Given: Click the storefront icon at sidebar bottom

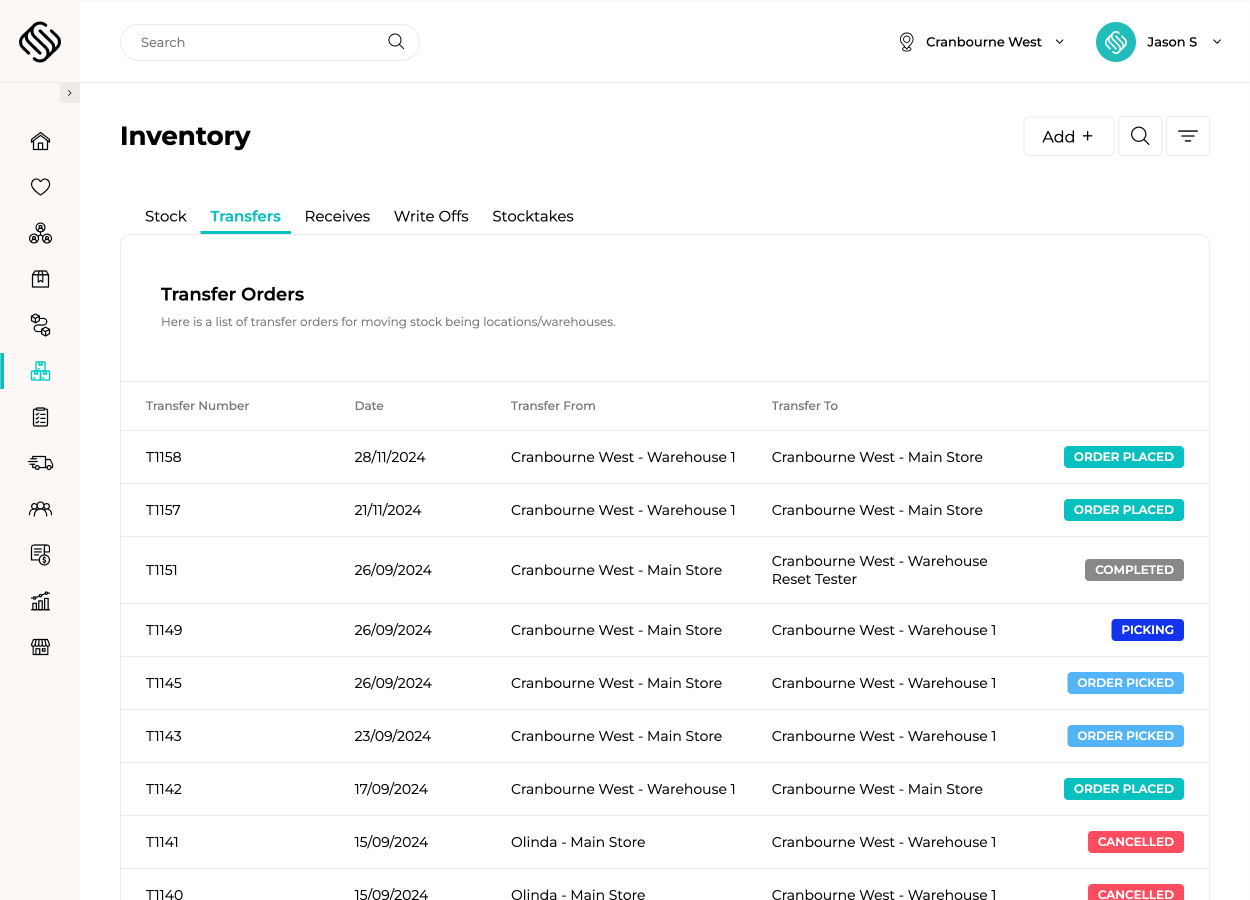Looking at the screenshot, I should click(x=40, y=647).
